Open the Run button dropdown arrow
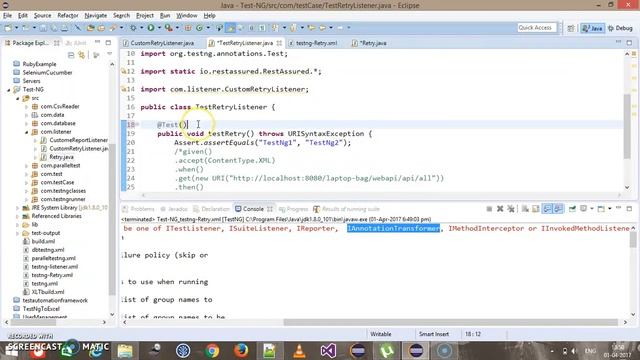The image size is (640, 360). tap(159, 28)
